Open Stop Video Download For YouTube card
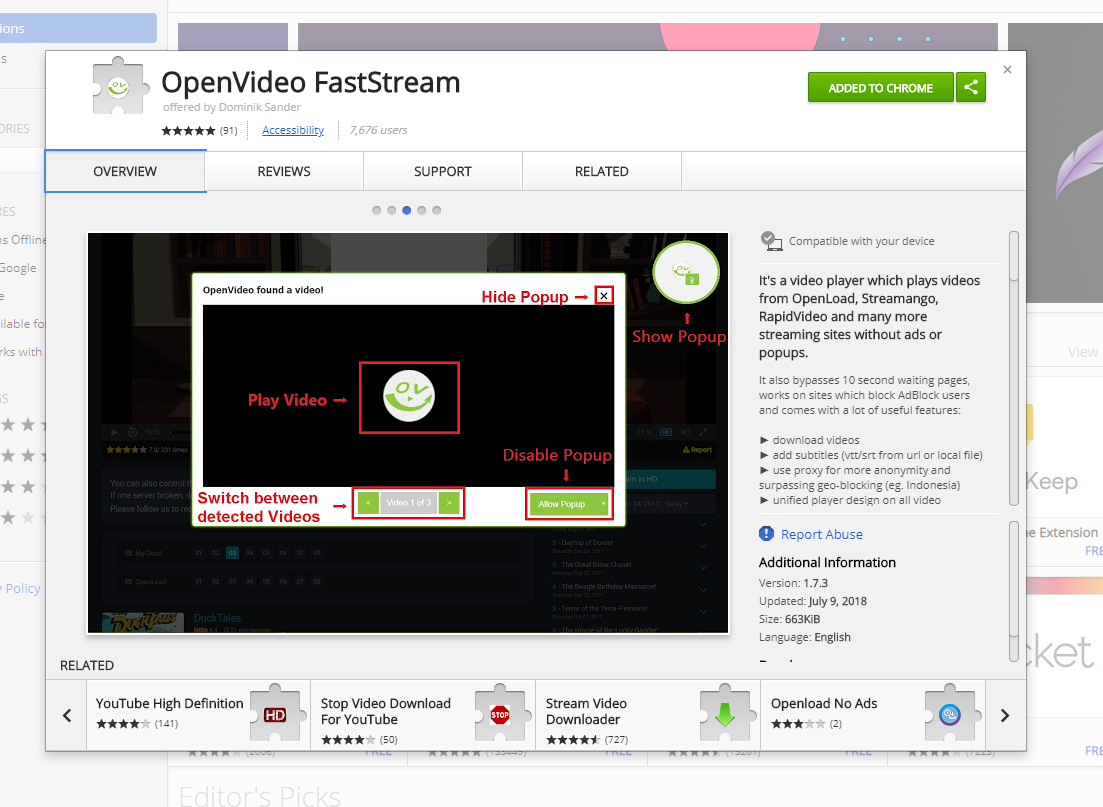 423,715
